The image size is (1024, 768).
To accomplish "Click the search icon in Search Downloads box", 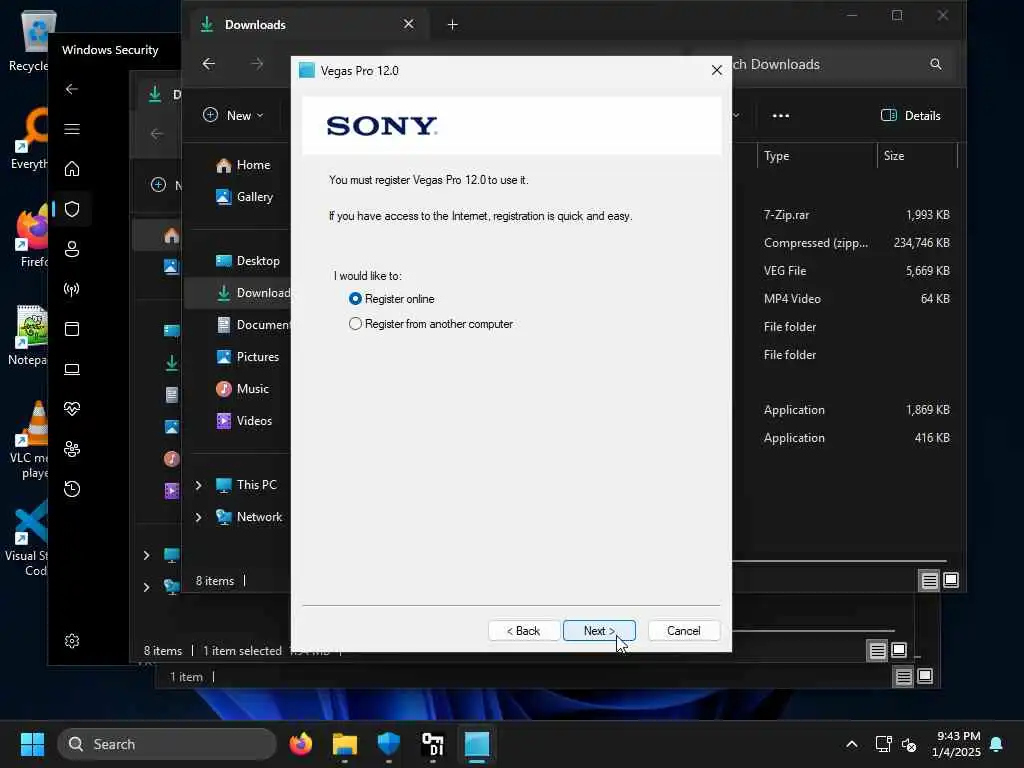I will tap(936, 64).
